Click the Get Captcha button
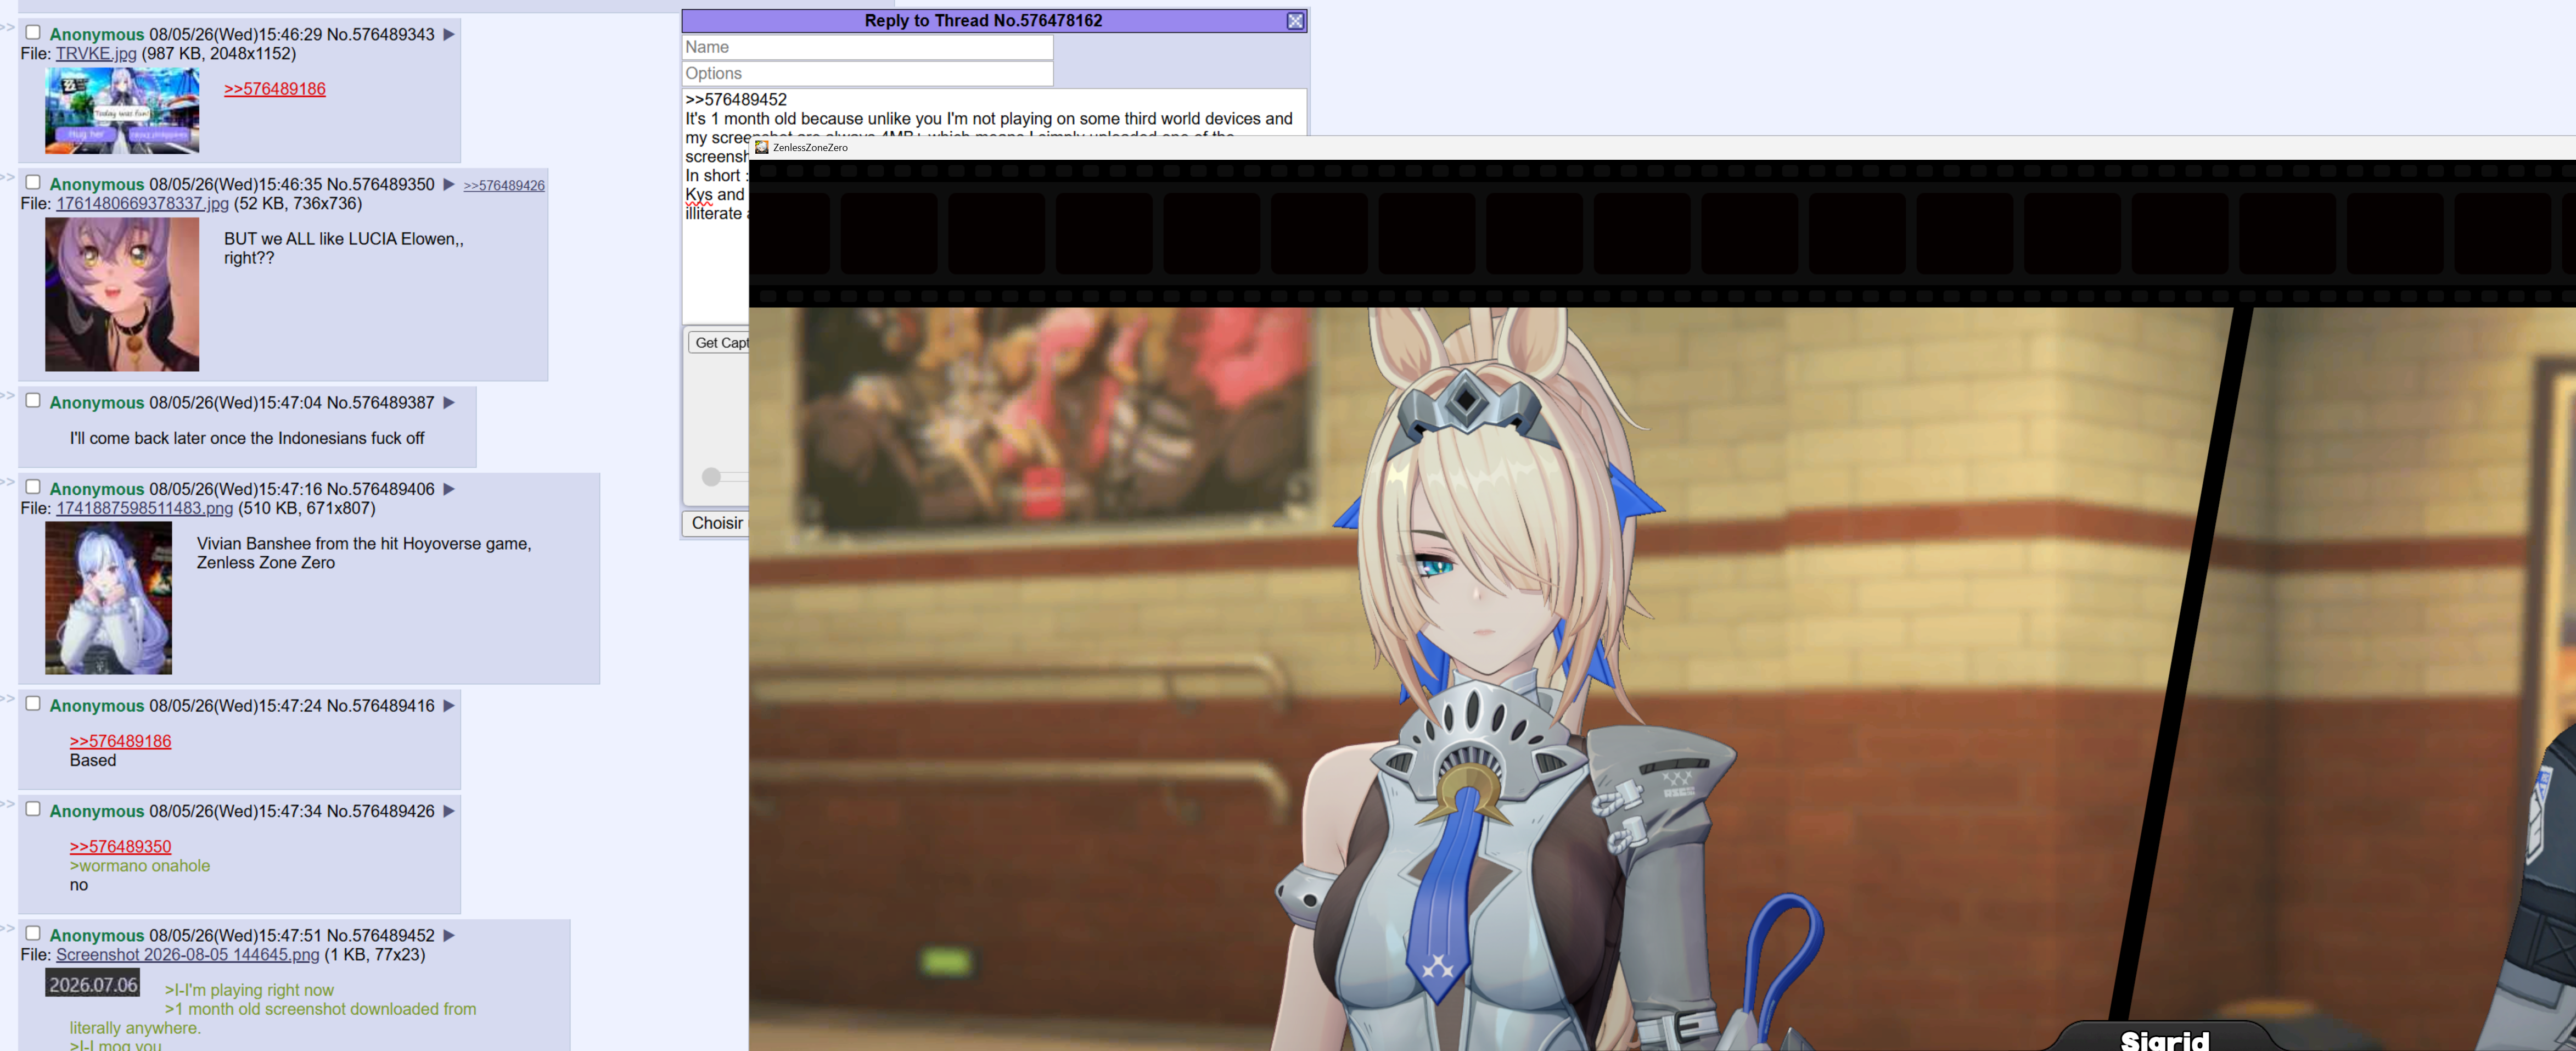This screenshot has height=1051, width=2576. click(719, 343)
